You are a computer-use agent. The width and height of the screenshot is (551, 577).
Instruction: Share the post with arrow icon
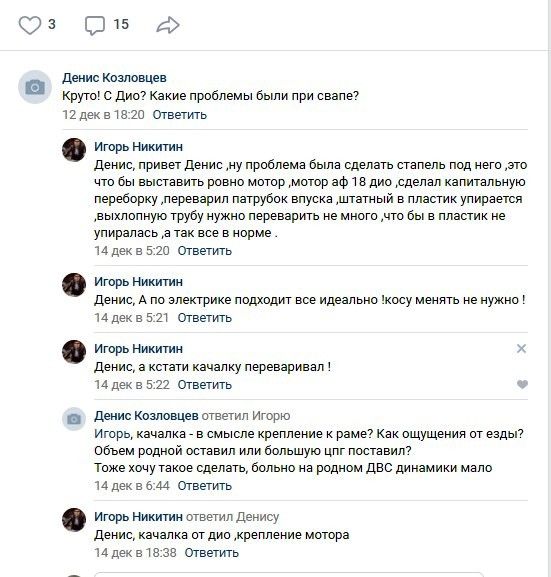point(168,25)
